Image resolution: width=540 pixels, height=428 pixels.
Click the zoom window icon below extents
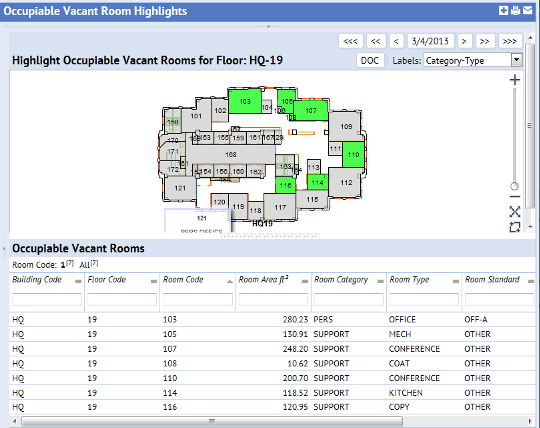[x=515, y=227]
